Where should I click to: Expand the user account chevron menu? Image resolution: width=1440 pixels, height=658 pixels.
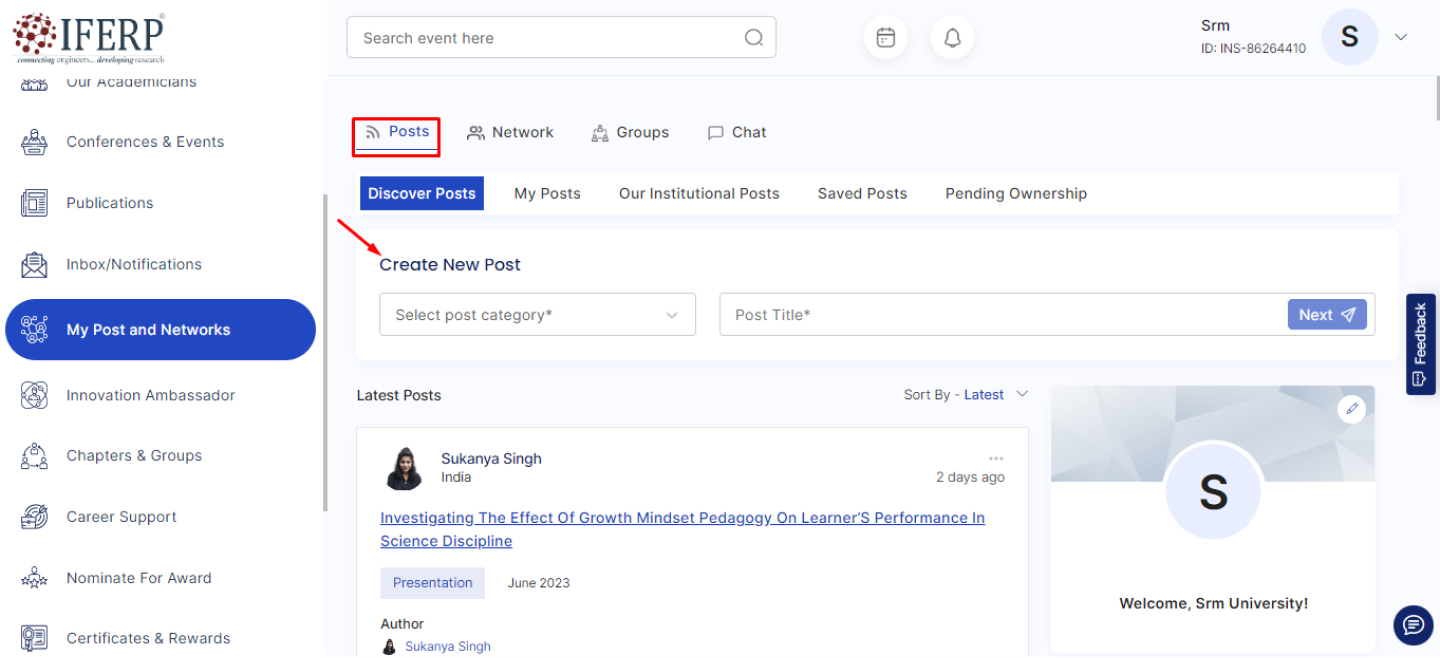[1400, 38]
